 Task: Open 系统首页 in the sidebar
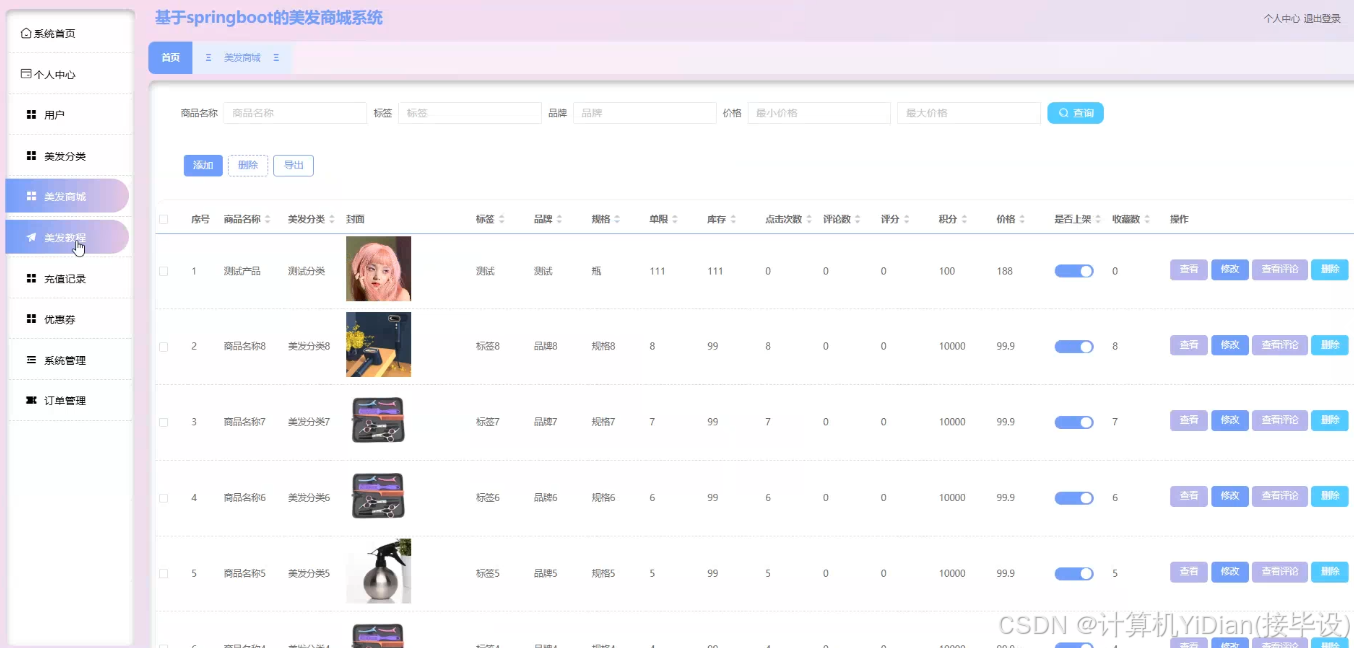[x=70, y=33]
